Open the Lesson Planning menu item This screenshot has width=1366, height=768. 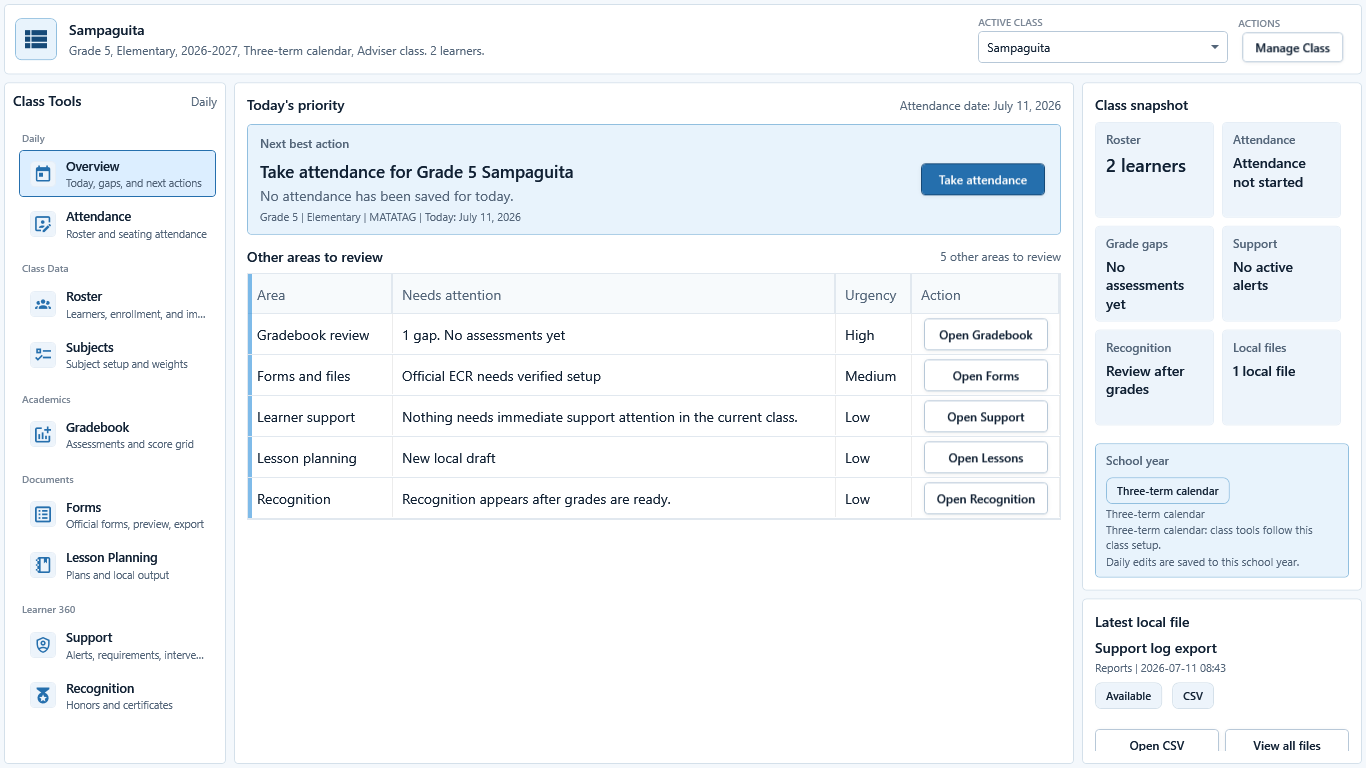click(x=117, y=565)
